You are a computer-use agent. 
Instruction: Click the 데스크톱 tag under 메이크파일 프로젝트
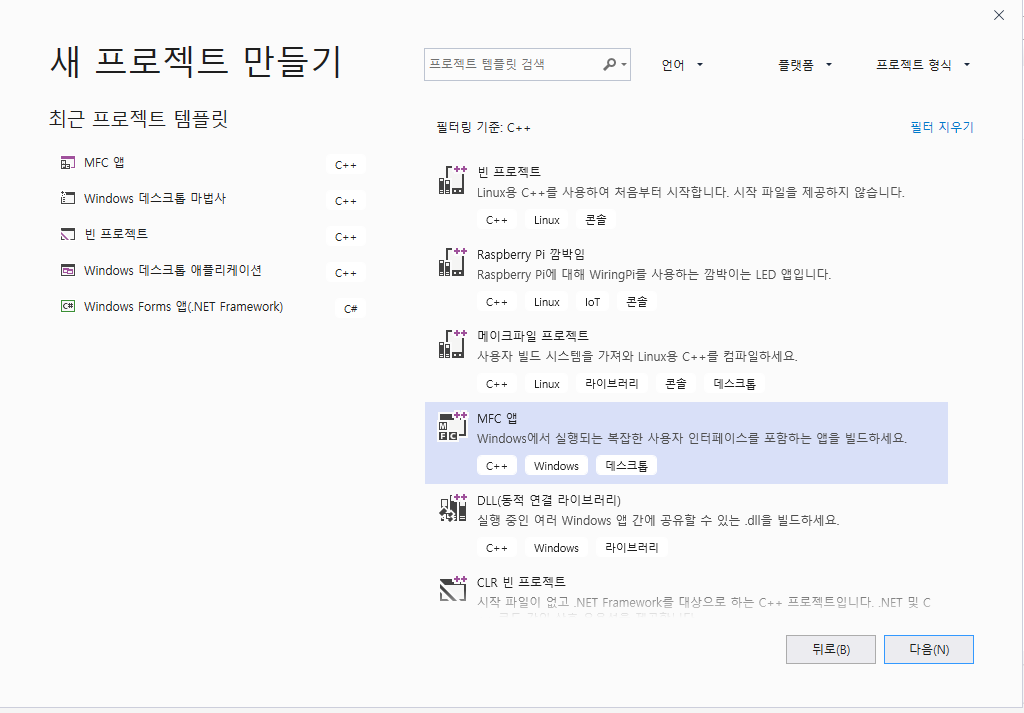(x=734, y=384)
